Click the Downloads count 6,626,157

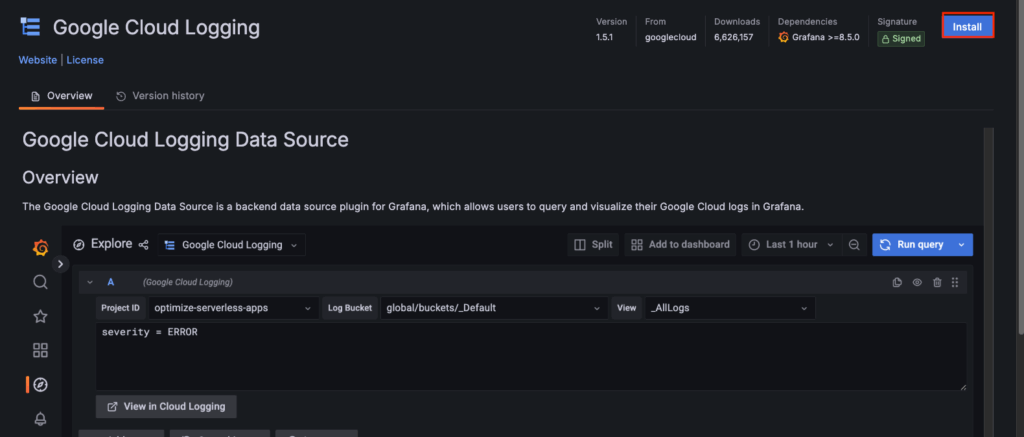[x=733, y=38]
